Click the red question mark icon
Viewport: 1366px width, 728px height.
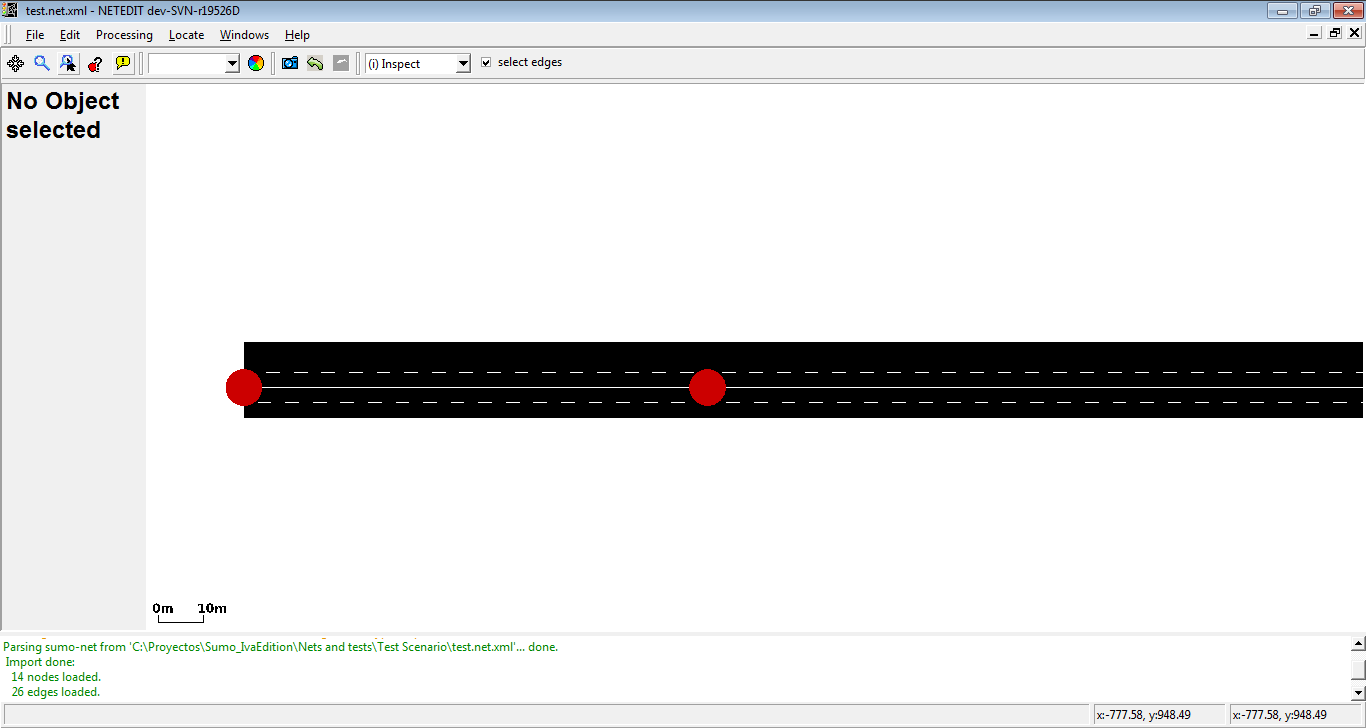point(95,63)
